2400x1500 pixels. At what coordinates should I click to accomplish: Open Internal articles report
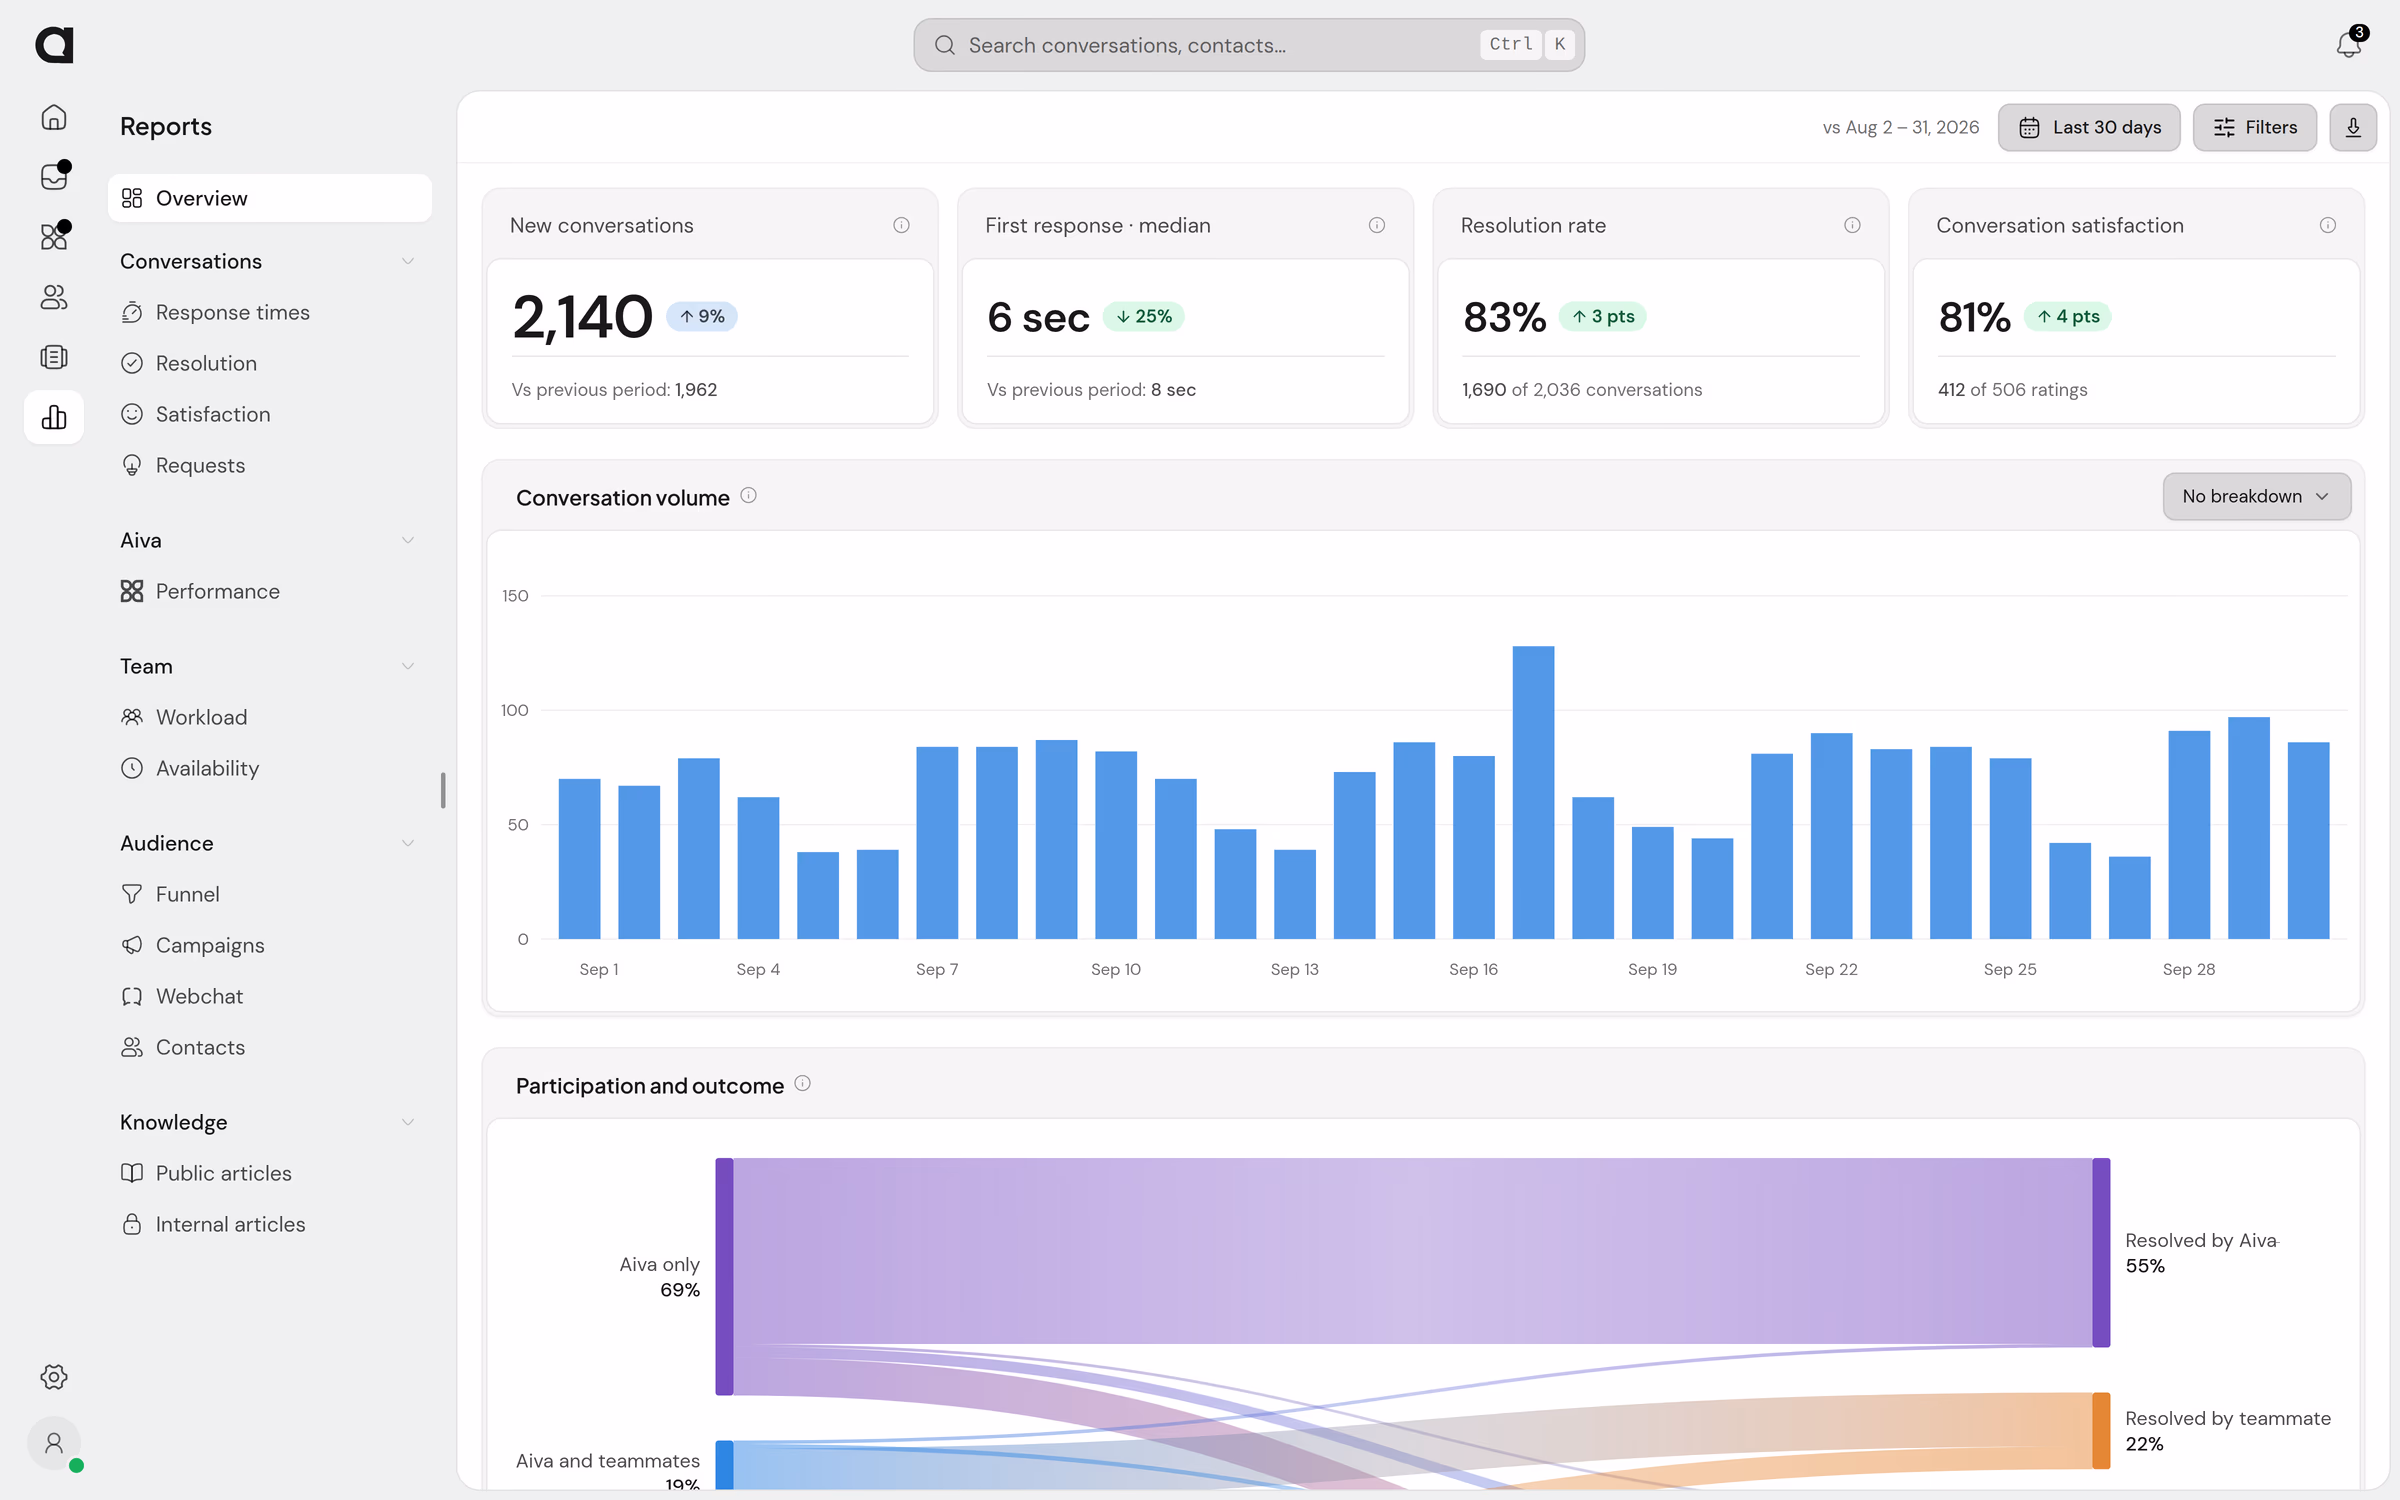[x=270, y=1224]
